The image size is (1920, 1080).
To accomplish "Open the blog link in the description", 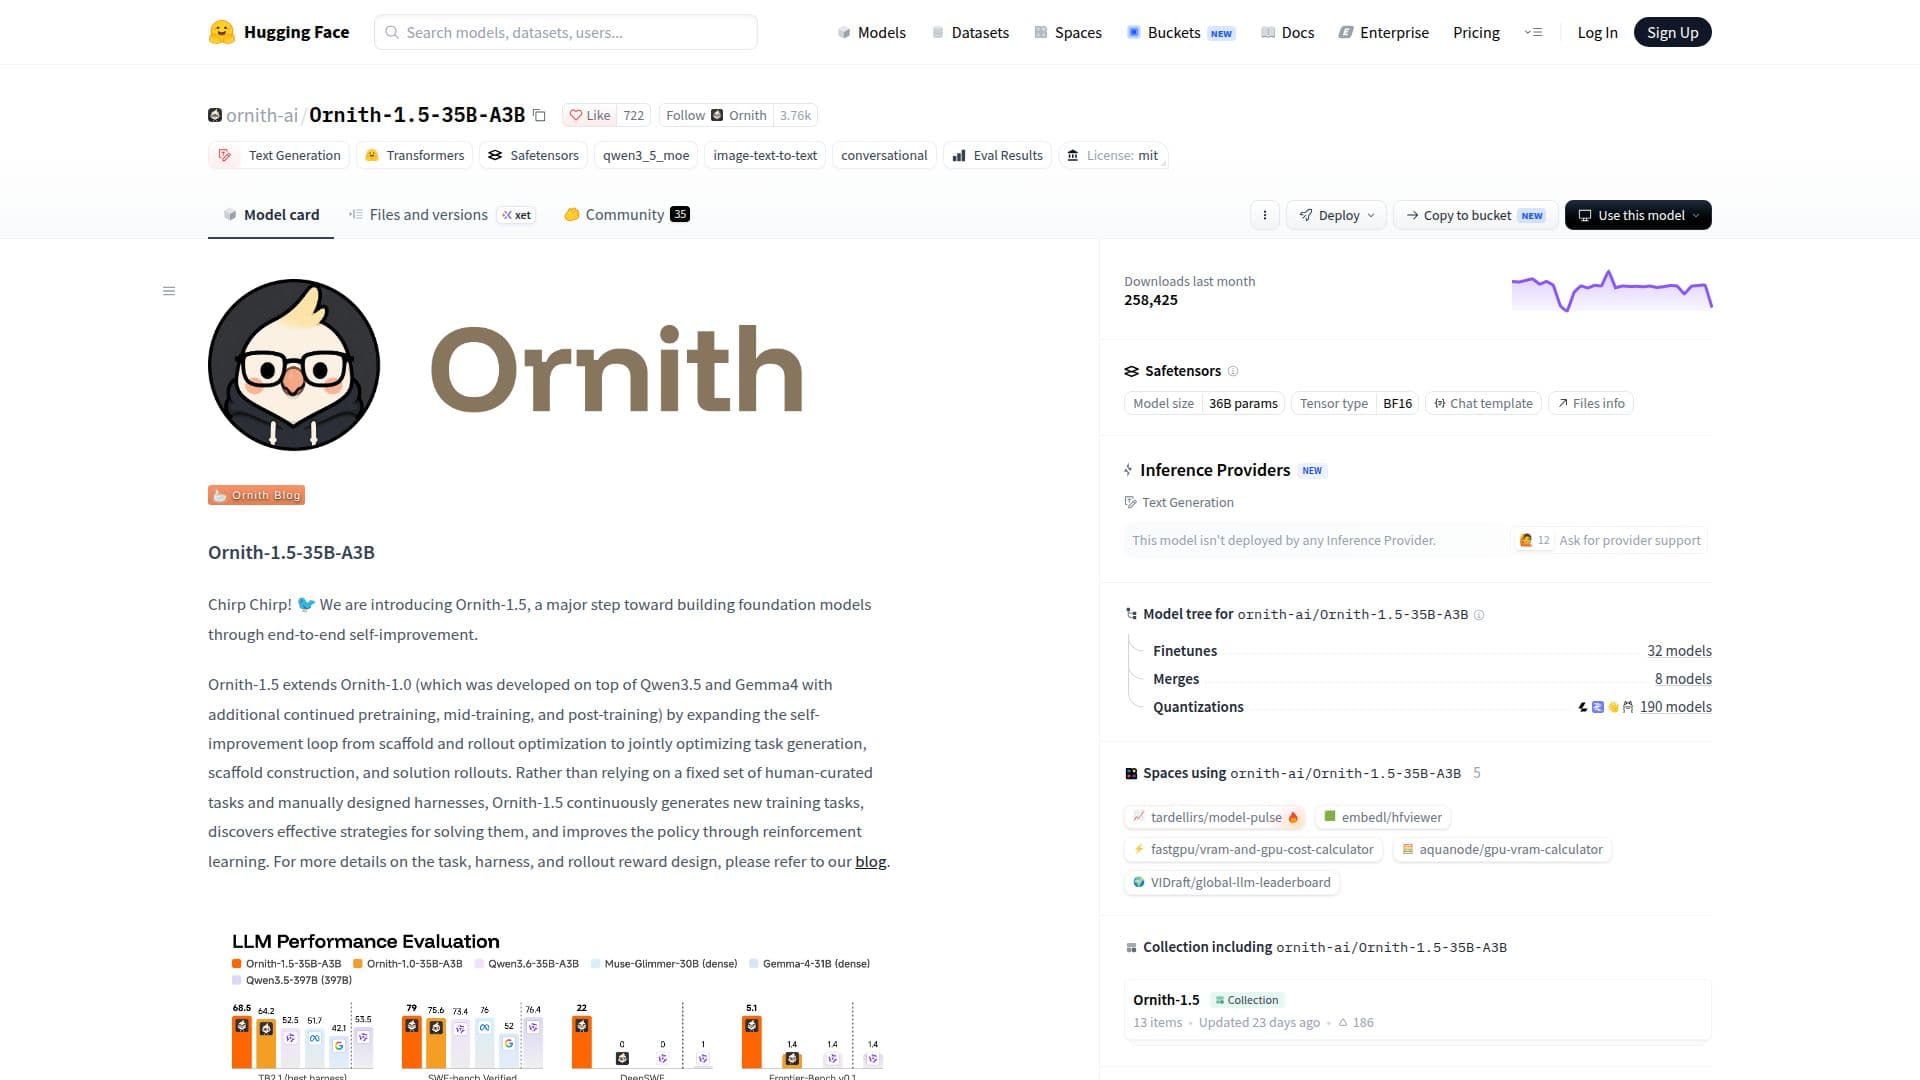I will click(870, 861).
